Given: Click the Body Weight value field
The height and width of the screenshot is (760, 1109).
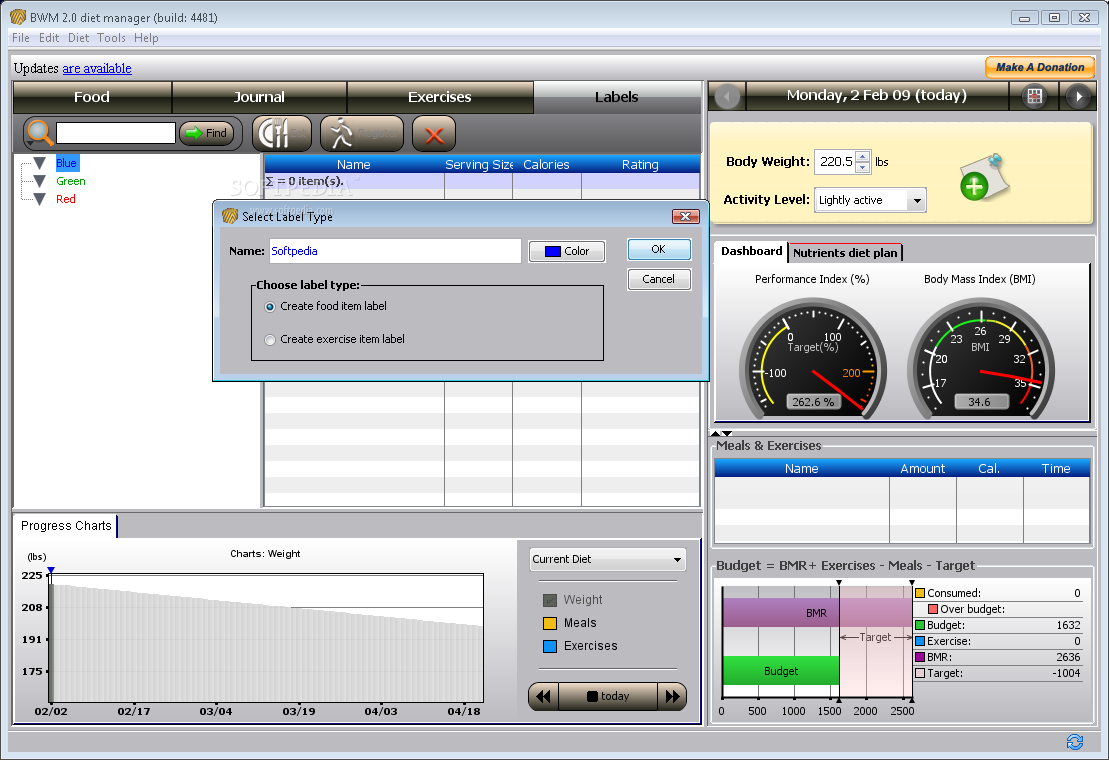Looking at the screenshot, I should [835, 162].
